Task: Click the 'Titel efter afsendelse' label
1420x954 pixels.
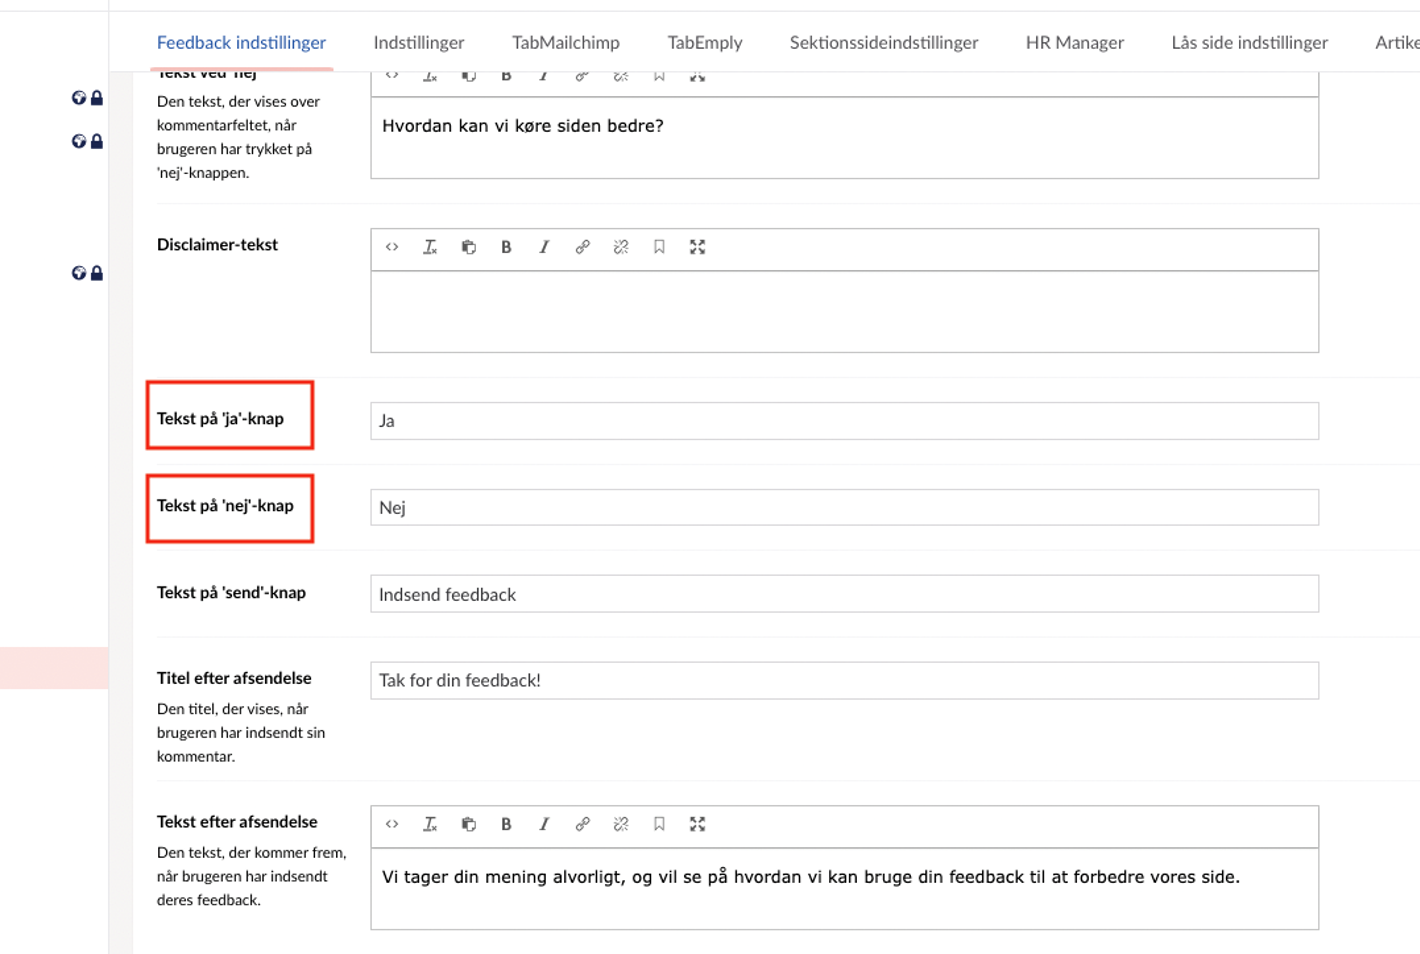Action: coord(234,678)
